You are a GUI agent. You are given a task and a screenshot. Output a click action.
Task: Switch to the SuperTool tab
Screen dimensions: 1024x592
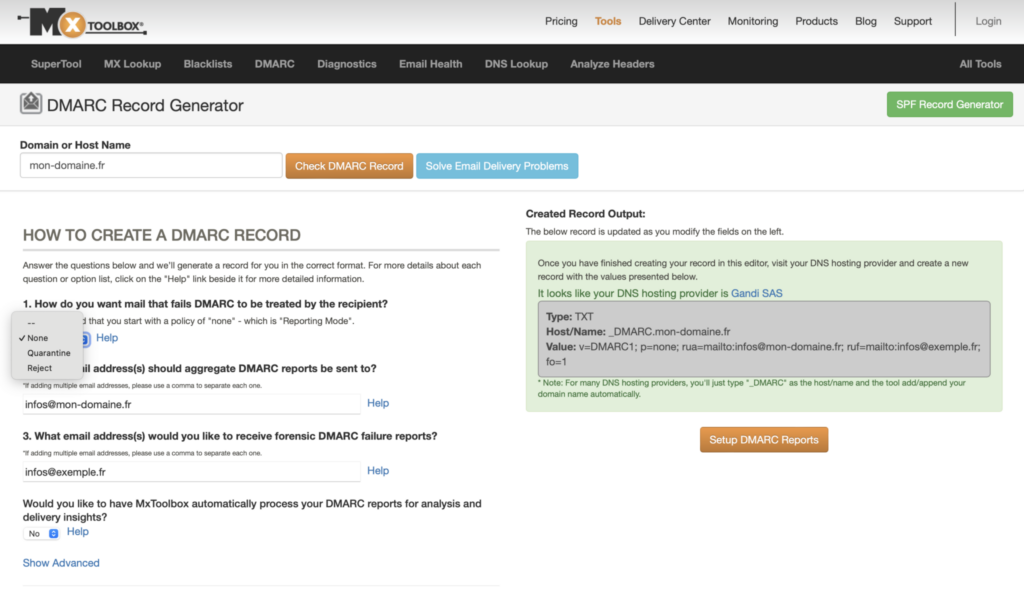(56, 64)
